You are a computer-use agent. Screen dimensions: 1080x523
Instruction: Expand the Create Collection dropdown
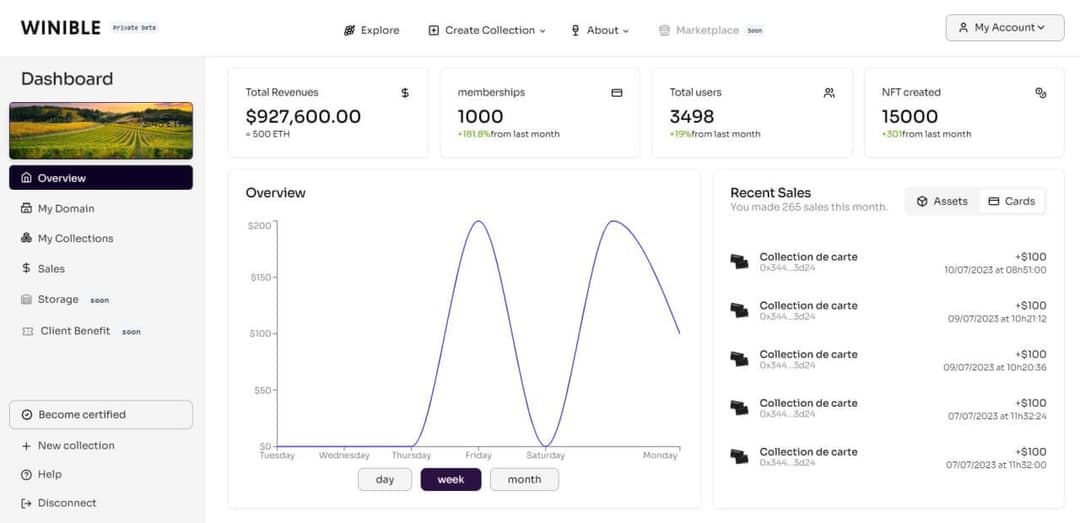click(487, 31)
